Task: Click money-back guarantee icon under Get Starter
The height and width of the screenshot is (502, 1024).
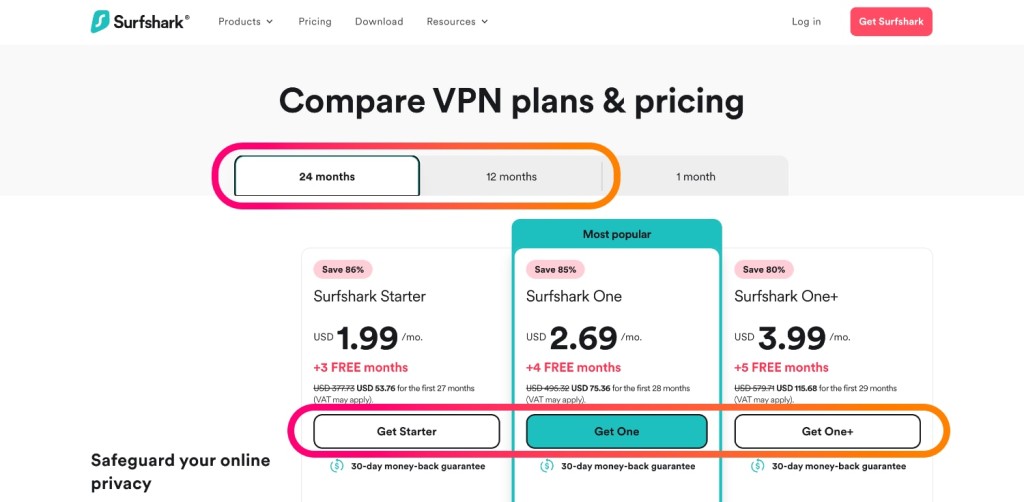Action: (336, 466)
